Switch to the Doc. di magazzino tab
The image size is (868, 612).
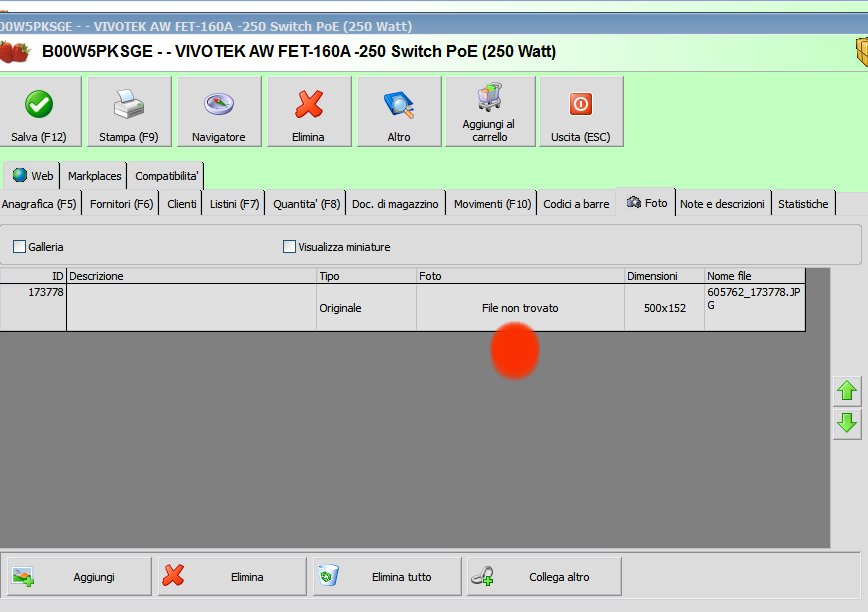tap(395, 204)
